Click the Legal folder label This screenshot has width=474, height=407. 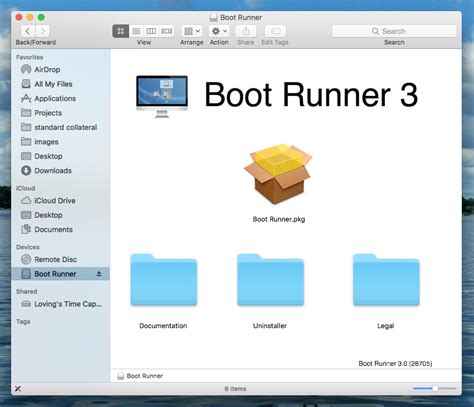click(386, 326)
